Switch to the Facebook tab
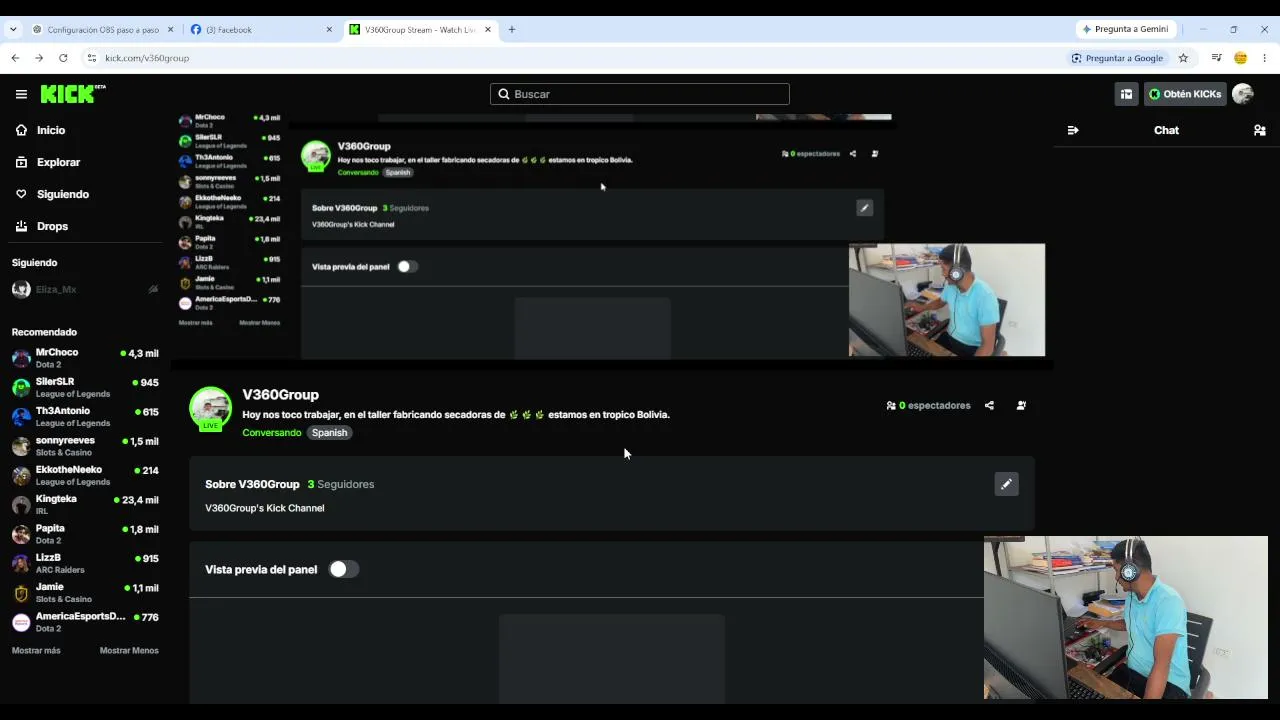The height and width of the screenshot is (720, 1280). coord(262,30)
